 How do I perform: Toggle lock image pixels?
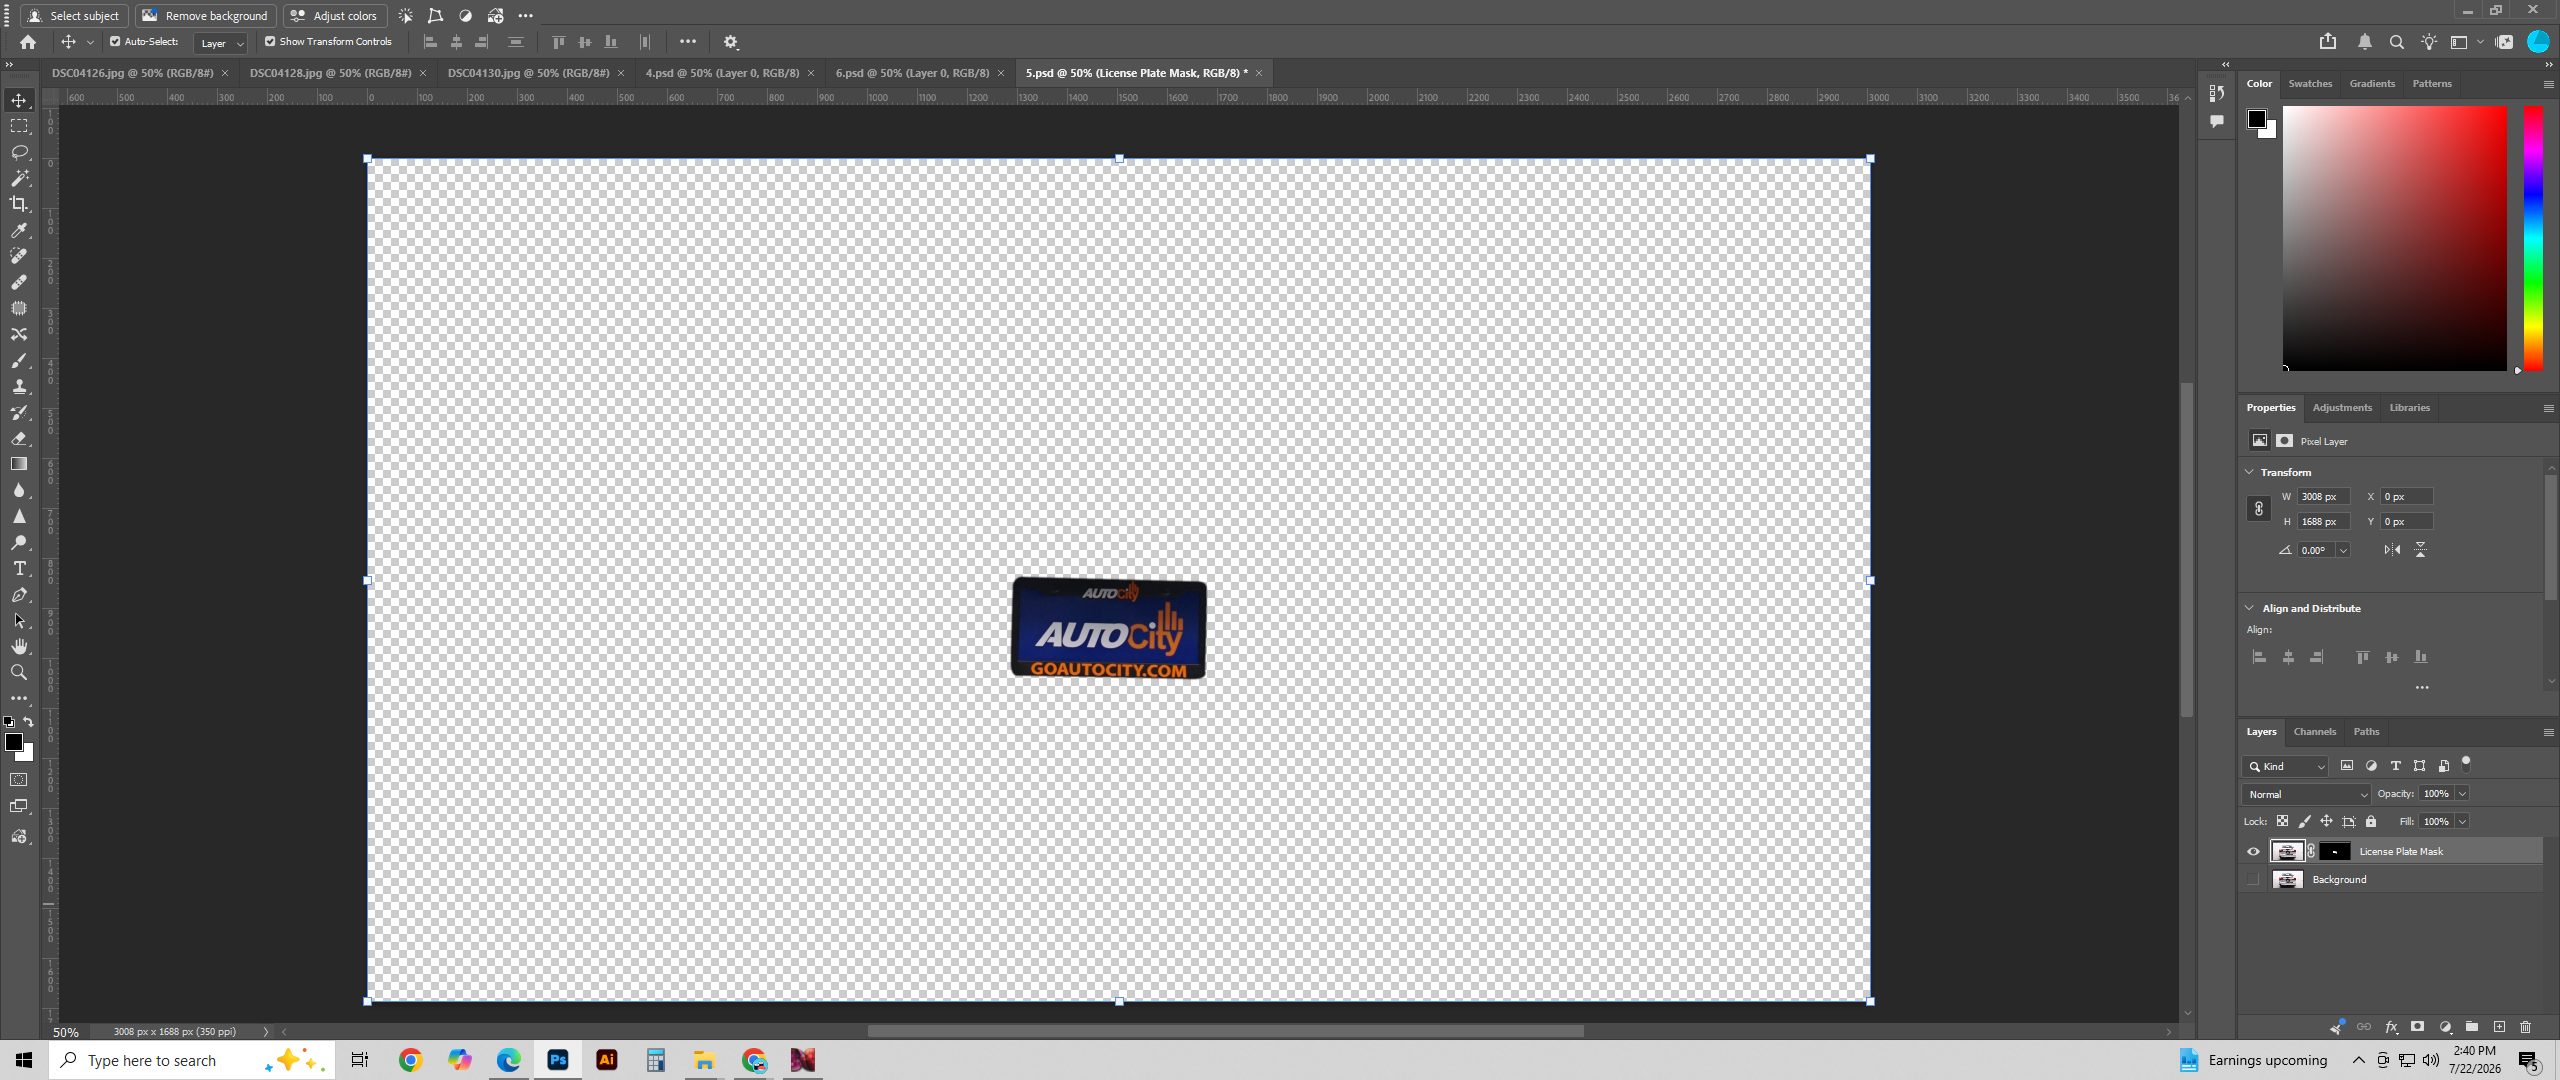coord(2304,821)
